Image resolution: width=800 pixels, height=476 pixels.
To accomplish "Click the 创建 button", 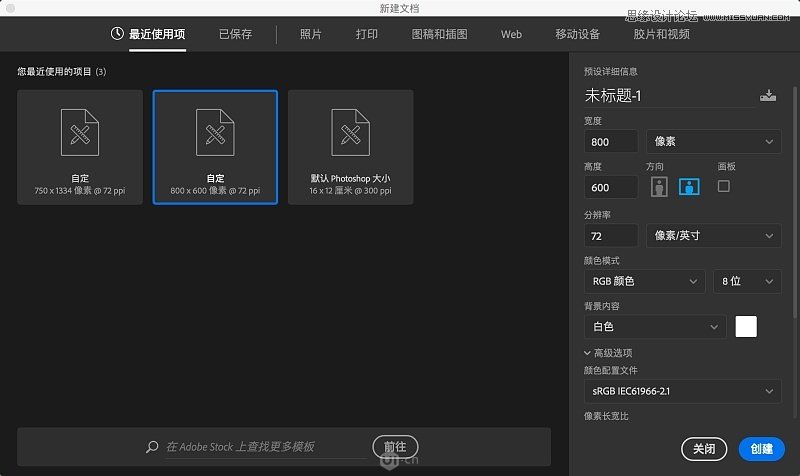I will click(761, 449).
